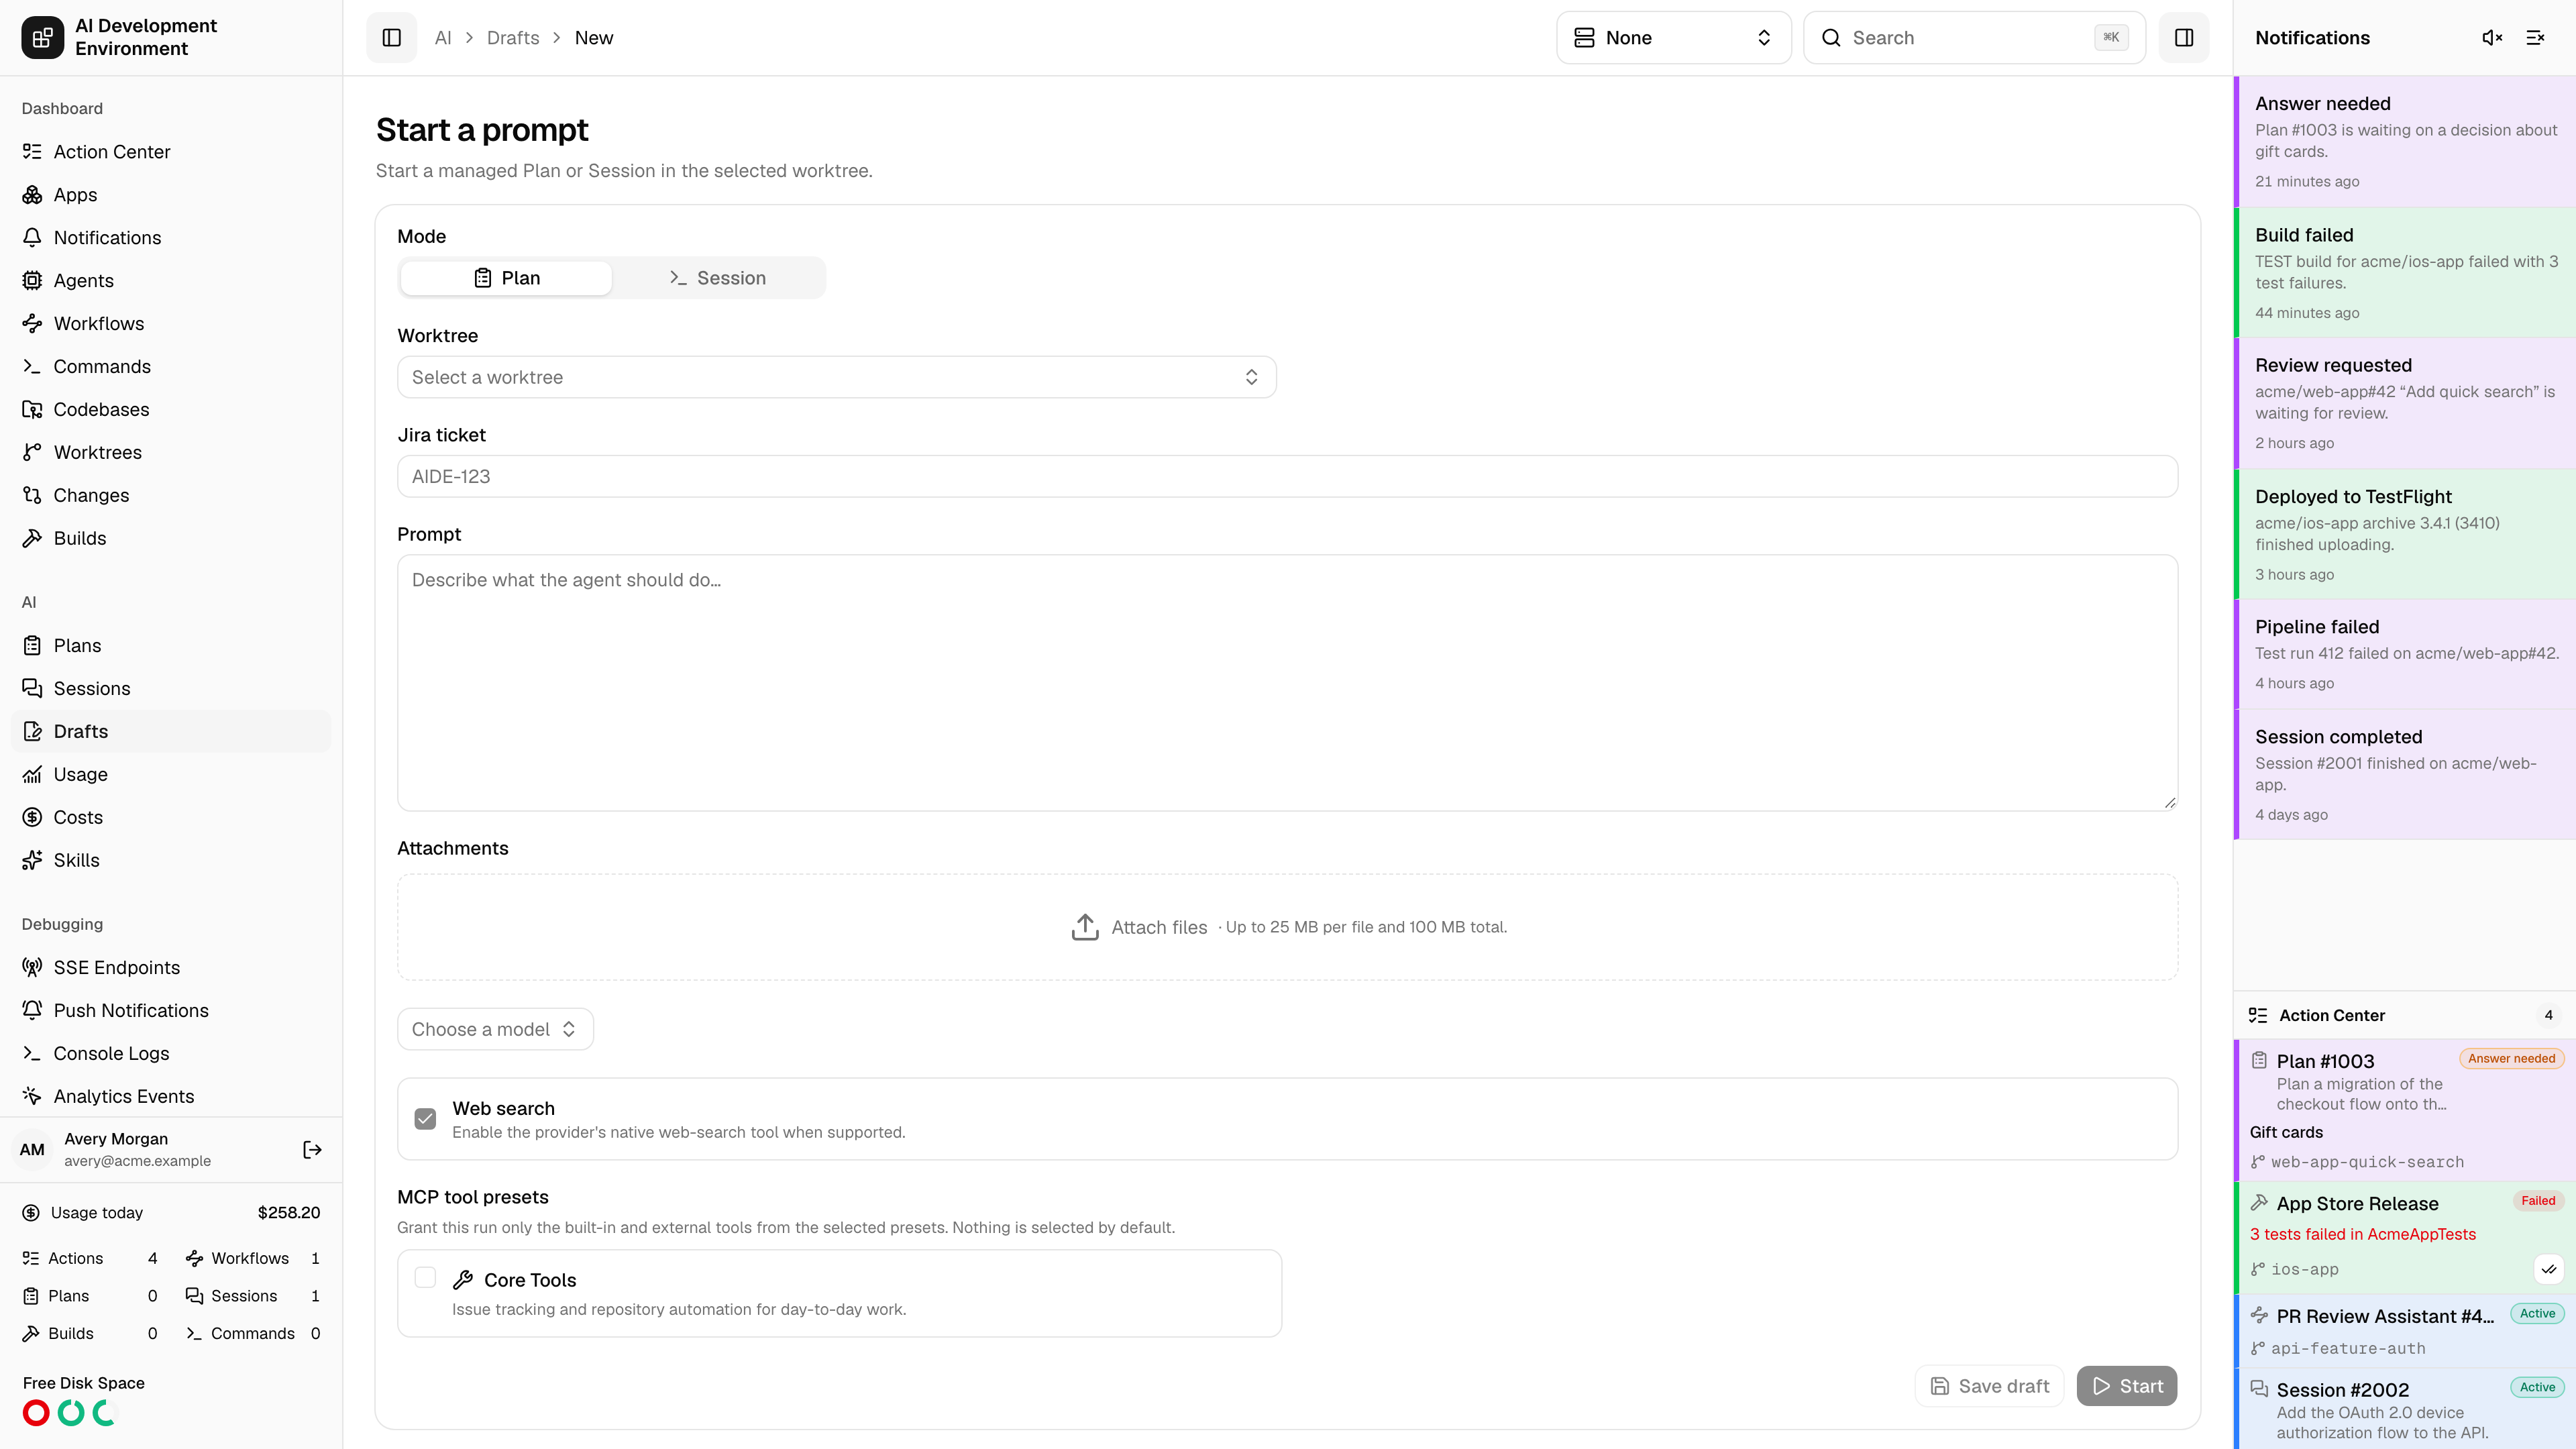This screenshot has height=1449, width=2576.
Task: Click the Start button
Action: [x=2126, y=1386]
